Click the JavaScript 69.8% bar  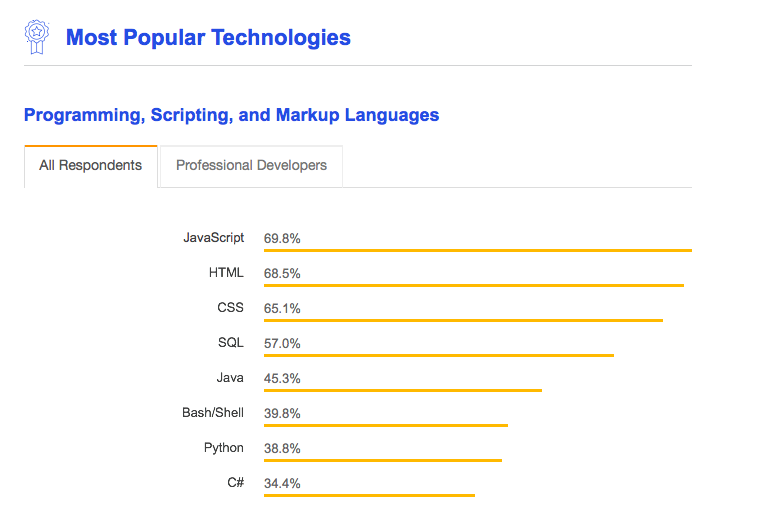[x=477, y=250]
